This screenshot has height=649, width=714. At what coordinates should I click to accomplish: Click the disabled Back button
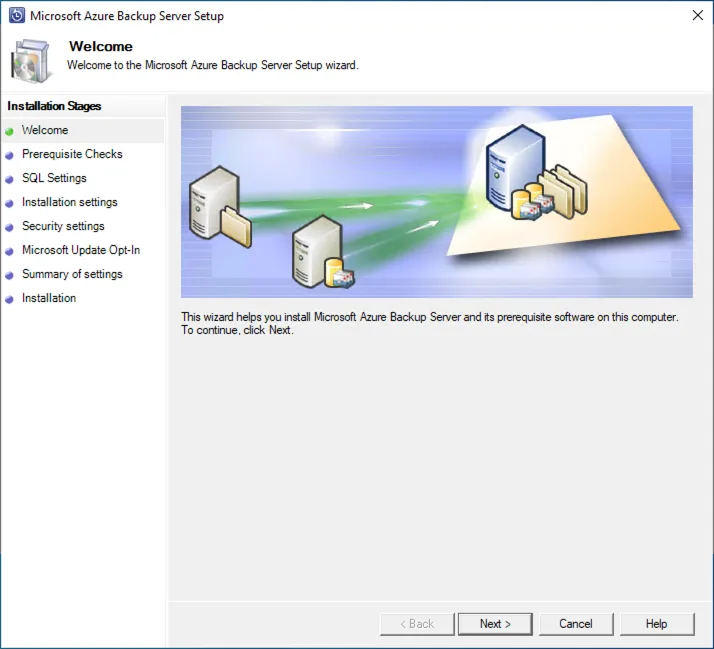click(x=417, y=624)
